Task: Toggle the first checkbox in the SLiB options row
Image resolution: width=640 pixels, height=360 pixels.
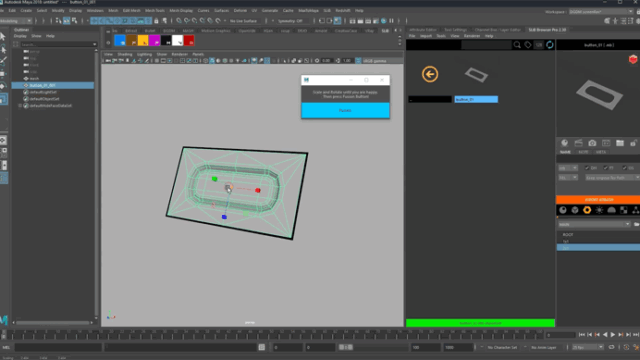Action: click(x=587, y=168)
